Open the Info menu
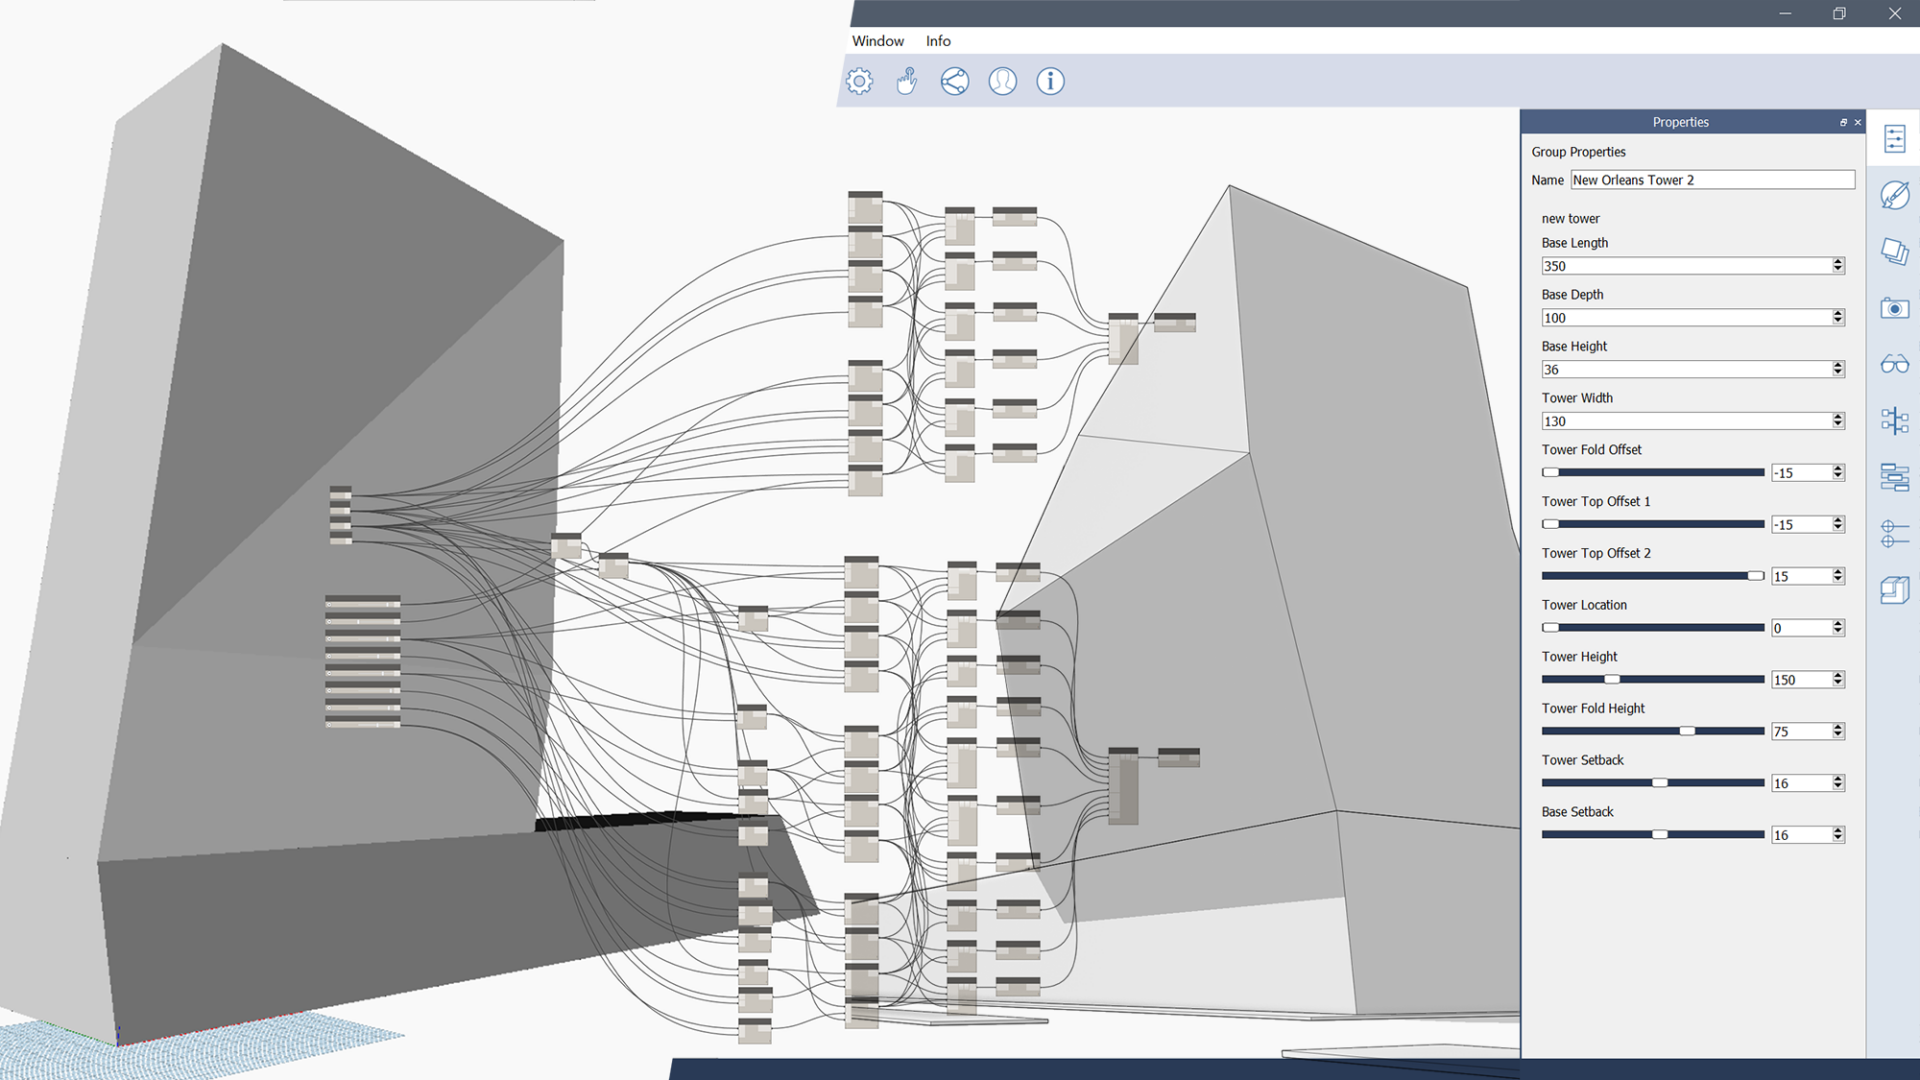This screenshot has height=1080, width=1920. (x=936, y=40)
